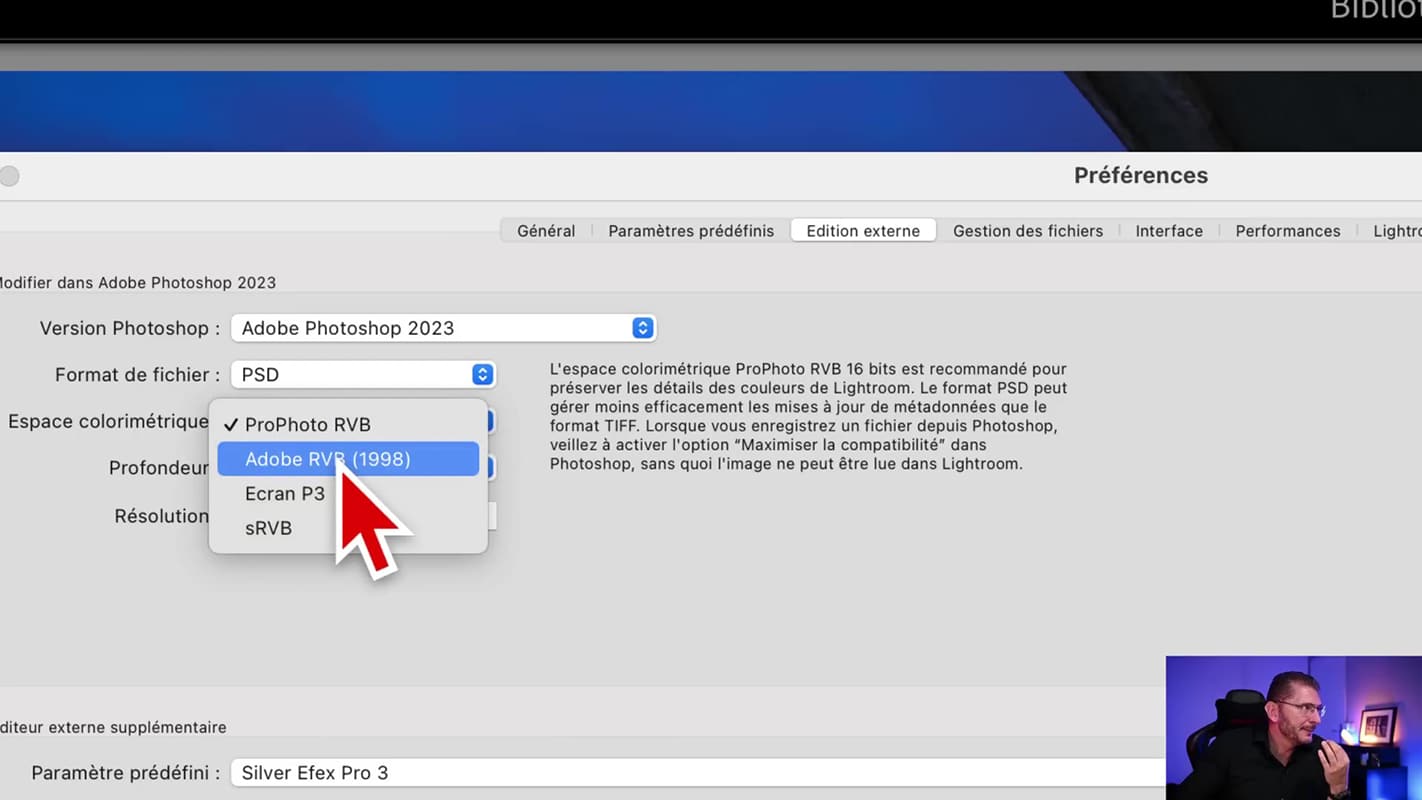Choose ProPhoto RVB in the color space list
Viewport: 1422px width, 800px height.
348,425
